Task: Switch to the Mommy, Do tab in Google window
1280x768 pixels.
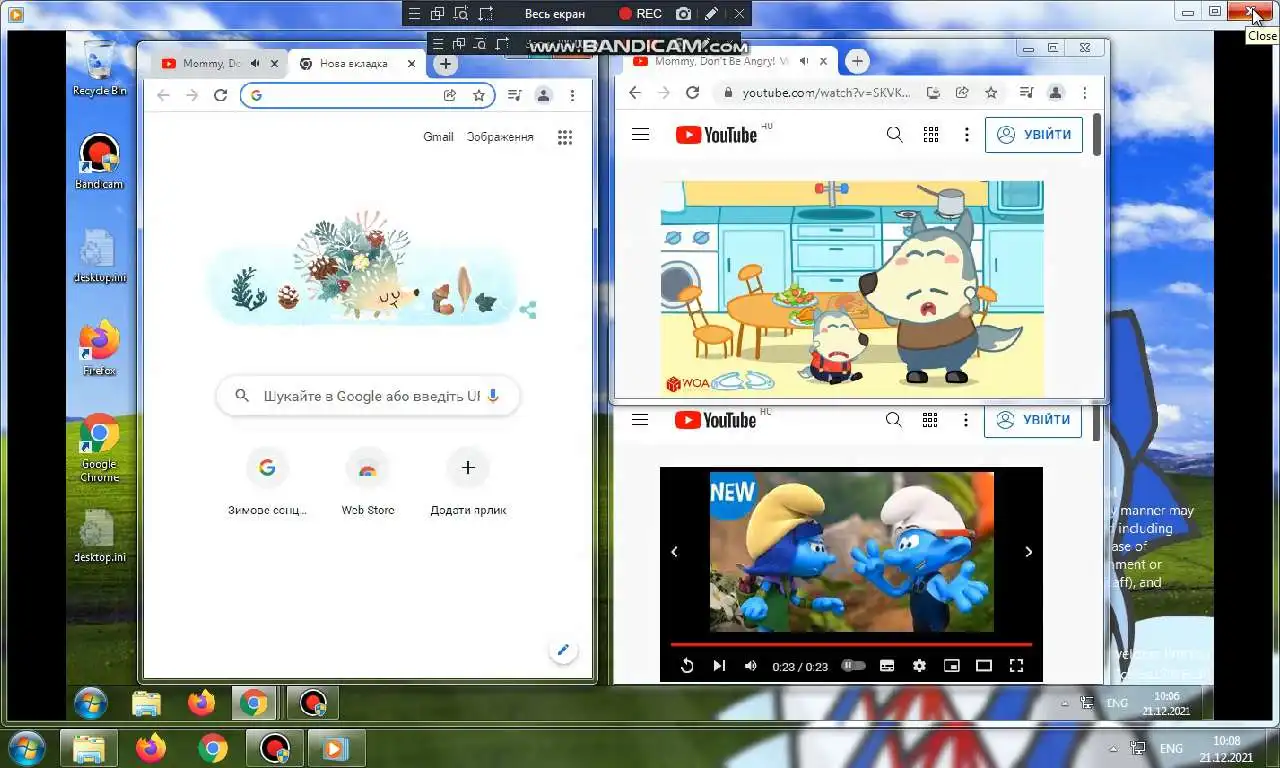Action: [x=212, y=63]
